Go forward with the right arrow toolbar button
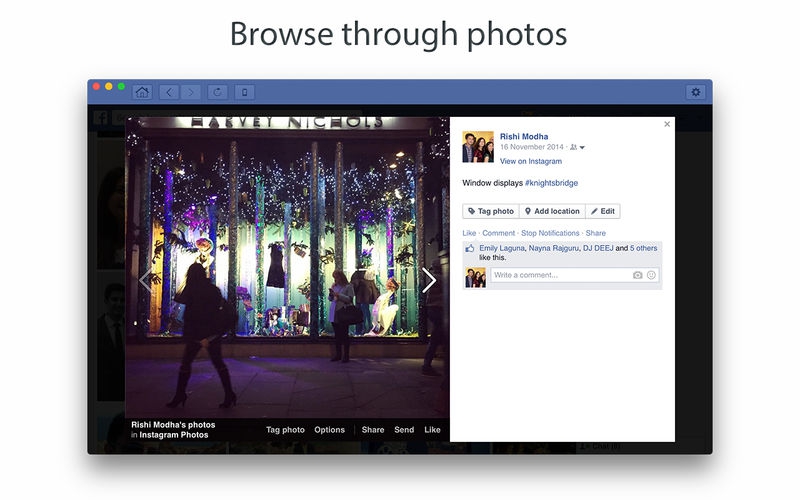The width and height of the screenshot is (800, 500). tap(190, 92)
